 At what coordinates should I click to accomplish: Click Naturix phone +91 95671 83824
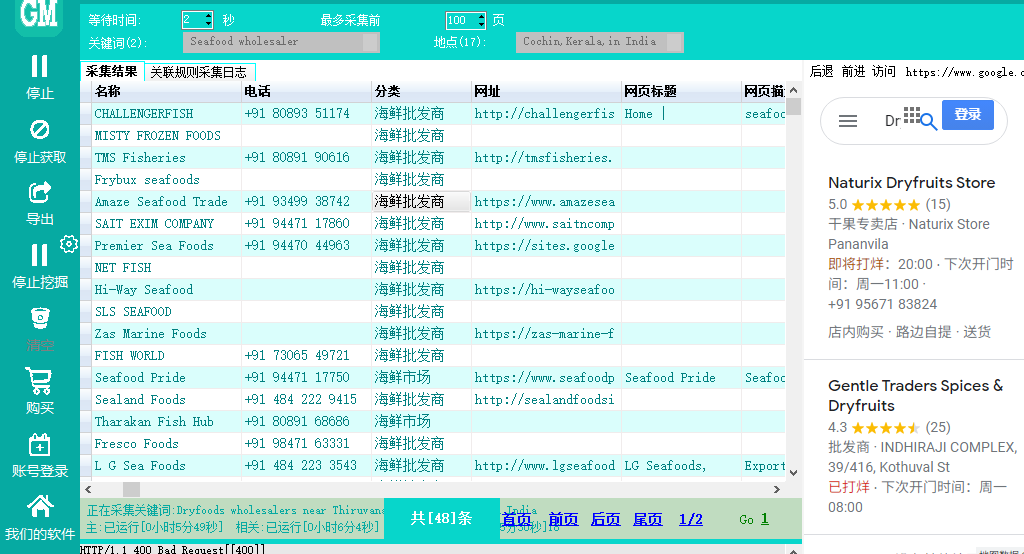[x=882, y=304]
